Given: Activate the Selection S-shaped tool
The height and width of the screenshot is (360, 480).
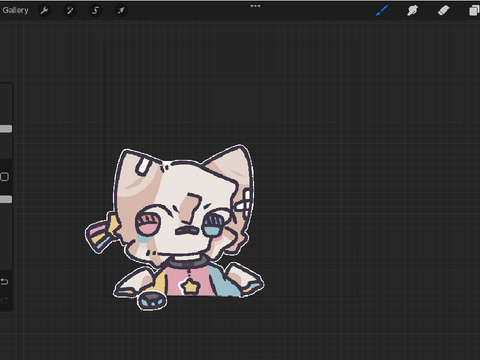Looking at the screenshot, I should click(95, 11).
